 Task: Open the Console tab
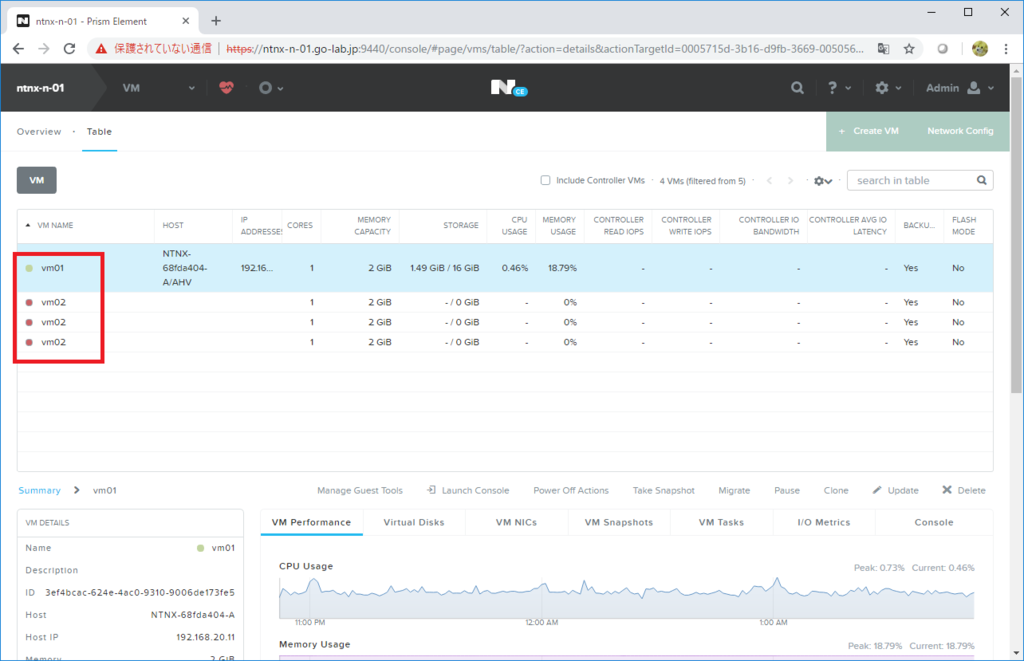tap(934, 523)
